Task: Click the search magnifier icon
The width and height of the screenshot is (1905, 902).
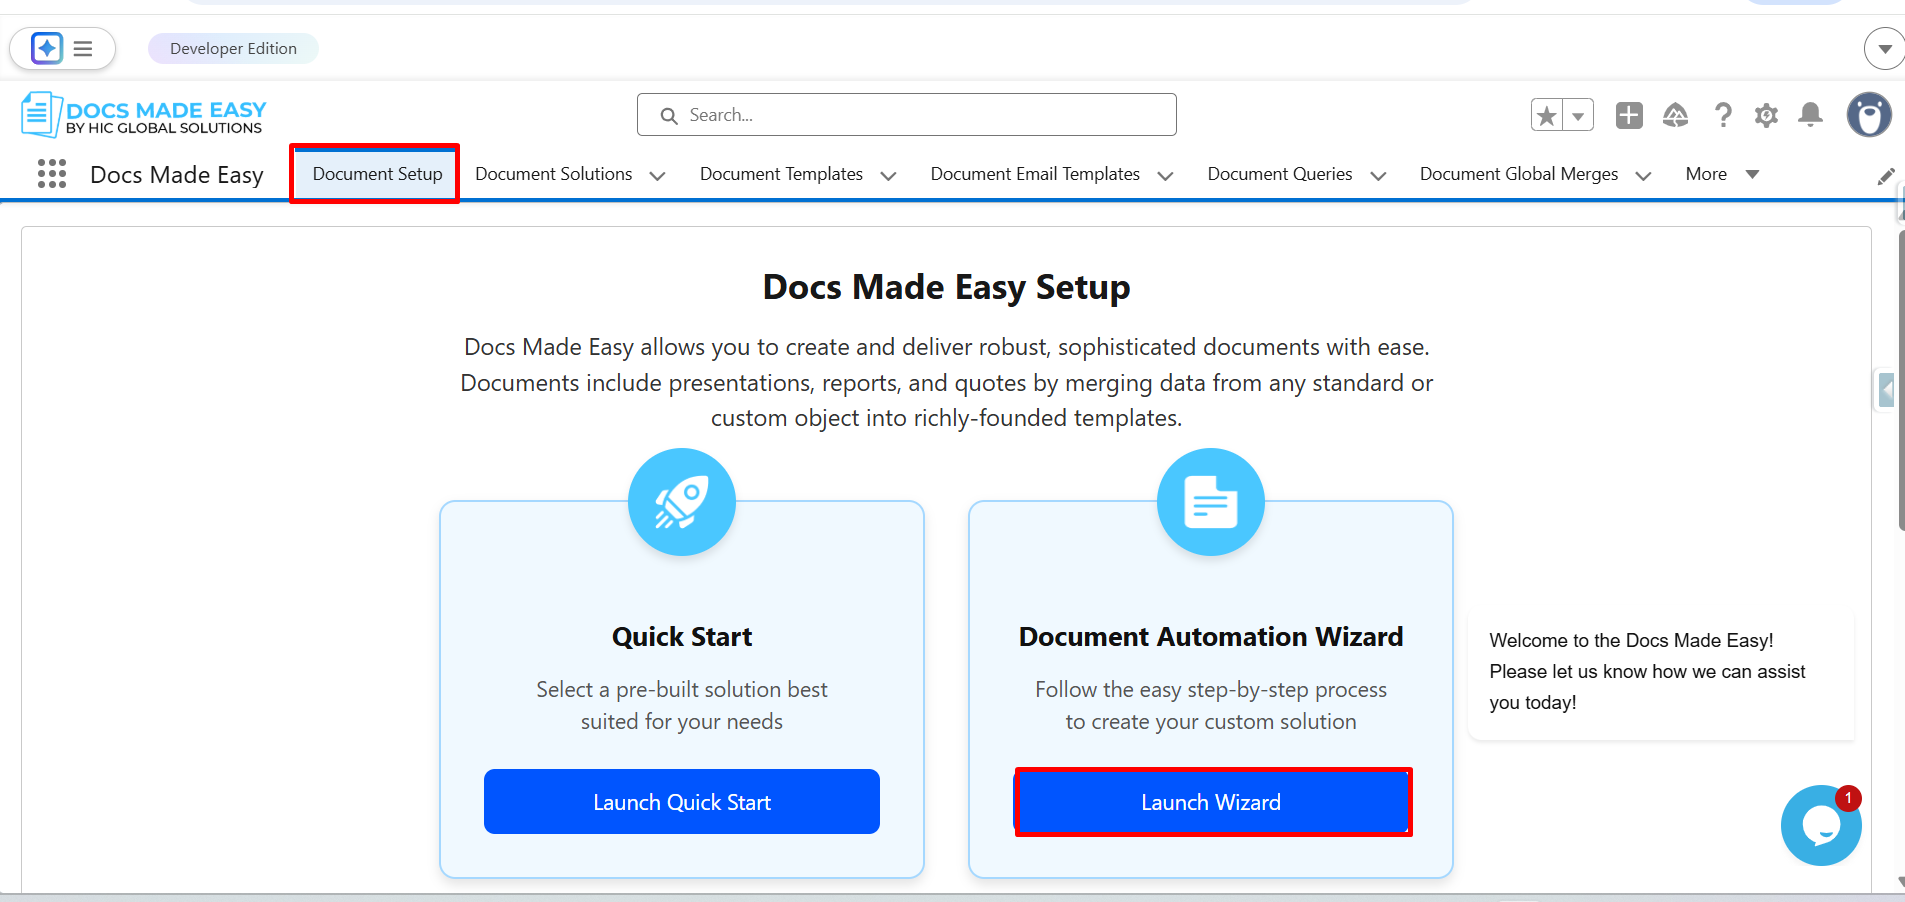Action: 669,116
